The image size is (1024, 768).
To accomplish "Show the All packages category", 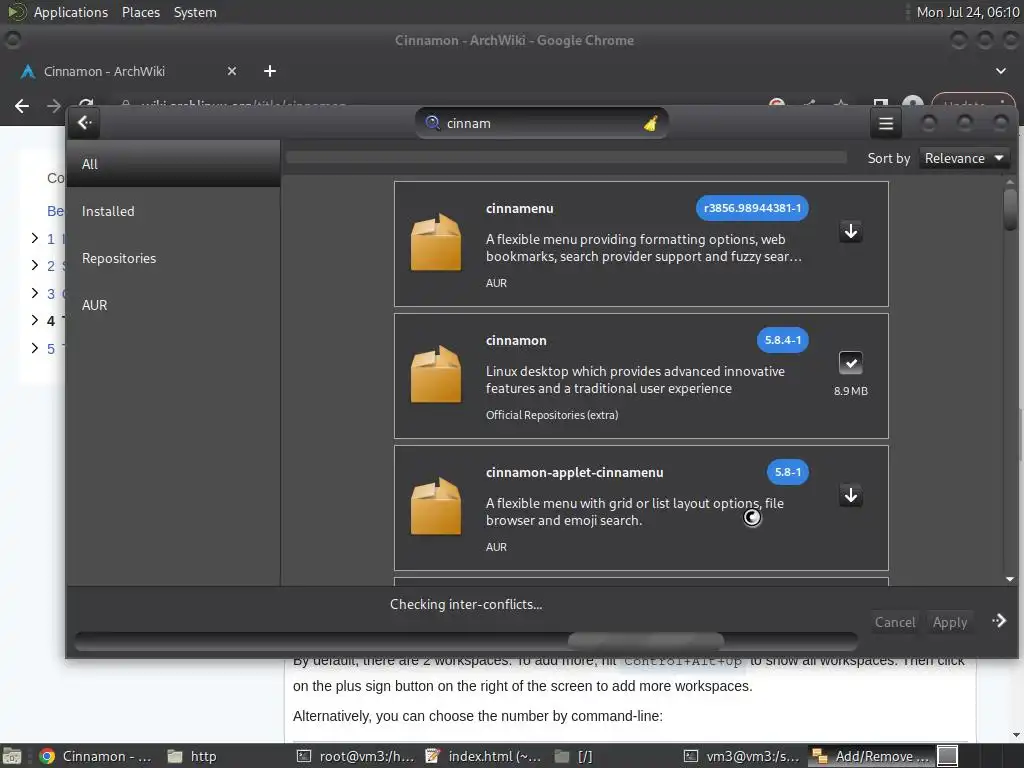I will 174,164.
